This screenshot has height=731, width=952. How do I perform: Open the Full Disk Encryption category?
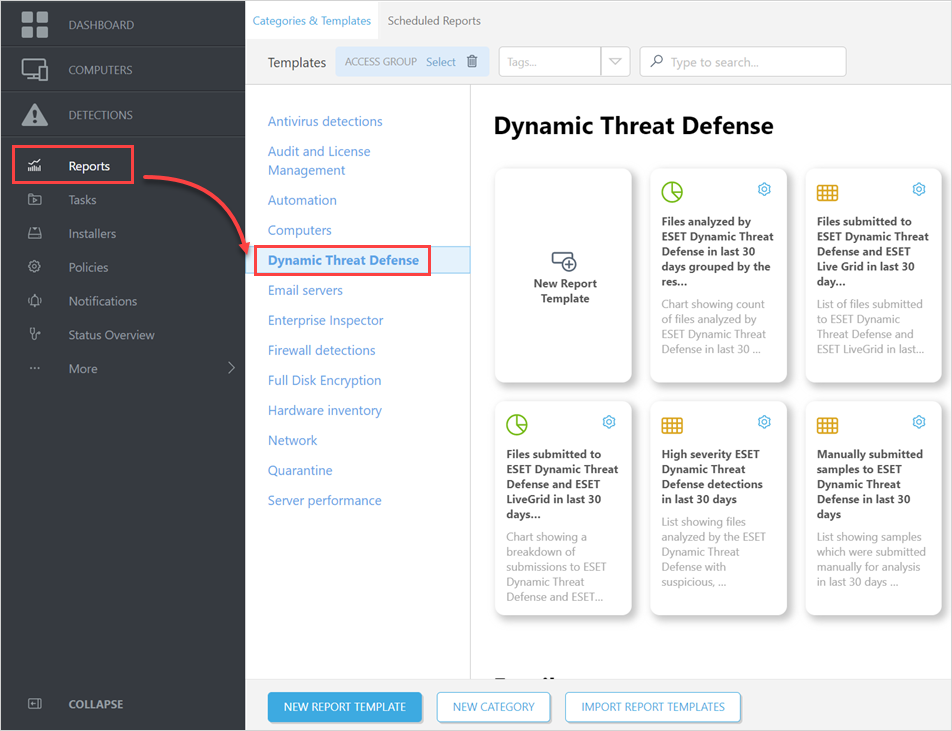tap(324, 380)
